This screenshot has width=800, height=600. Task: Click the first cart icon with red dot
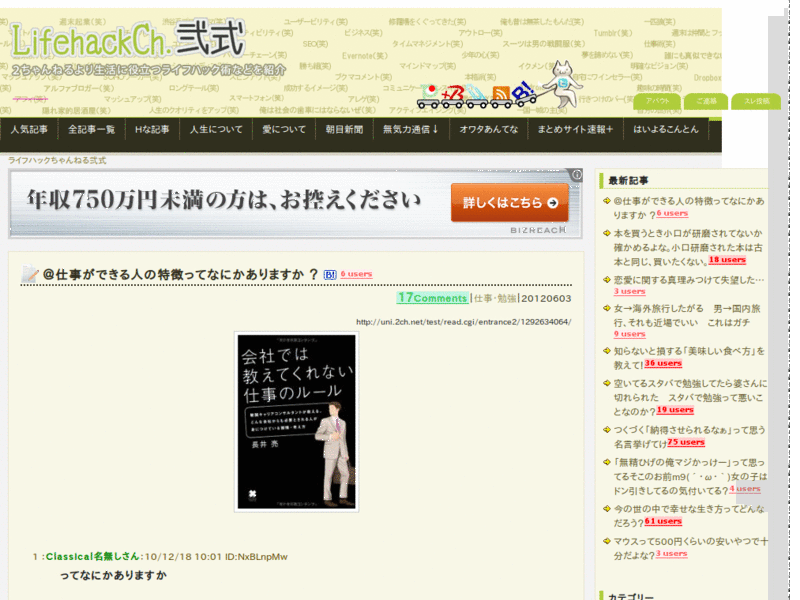click(x=430, y=92)
